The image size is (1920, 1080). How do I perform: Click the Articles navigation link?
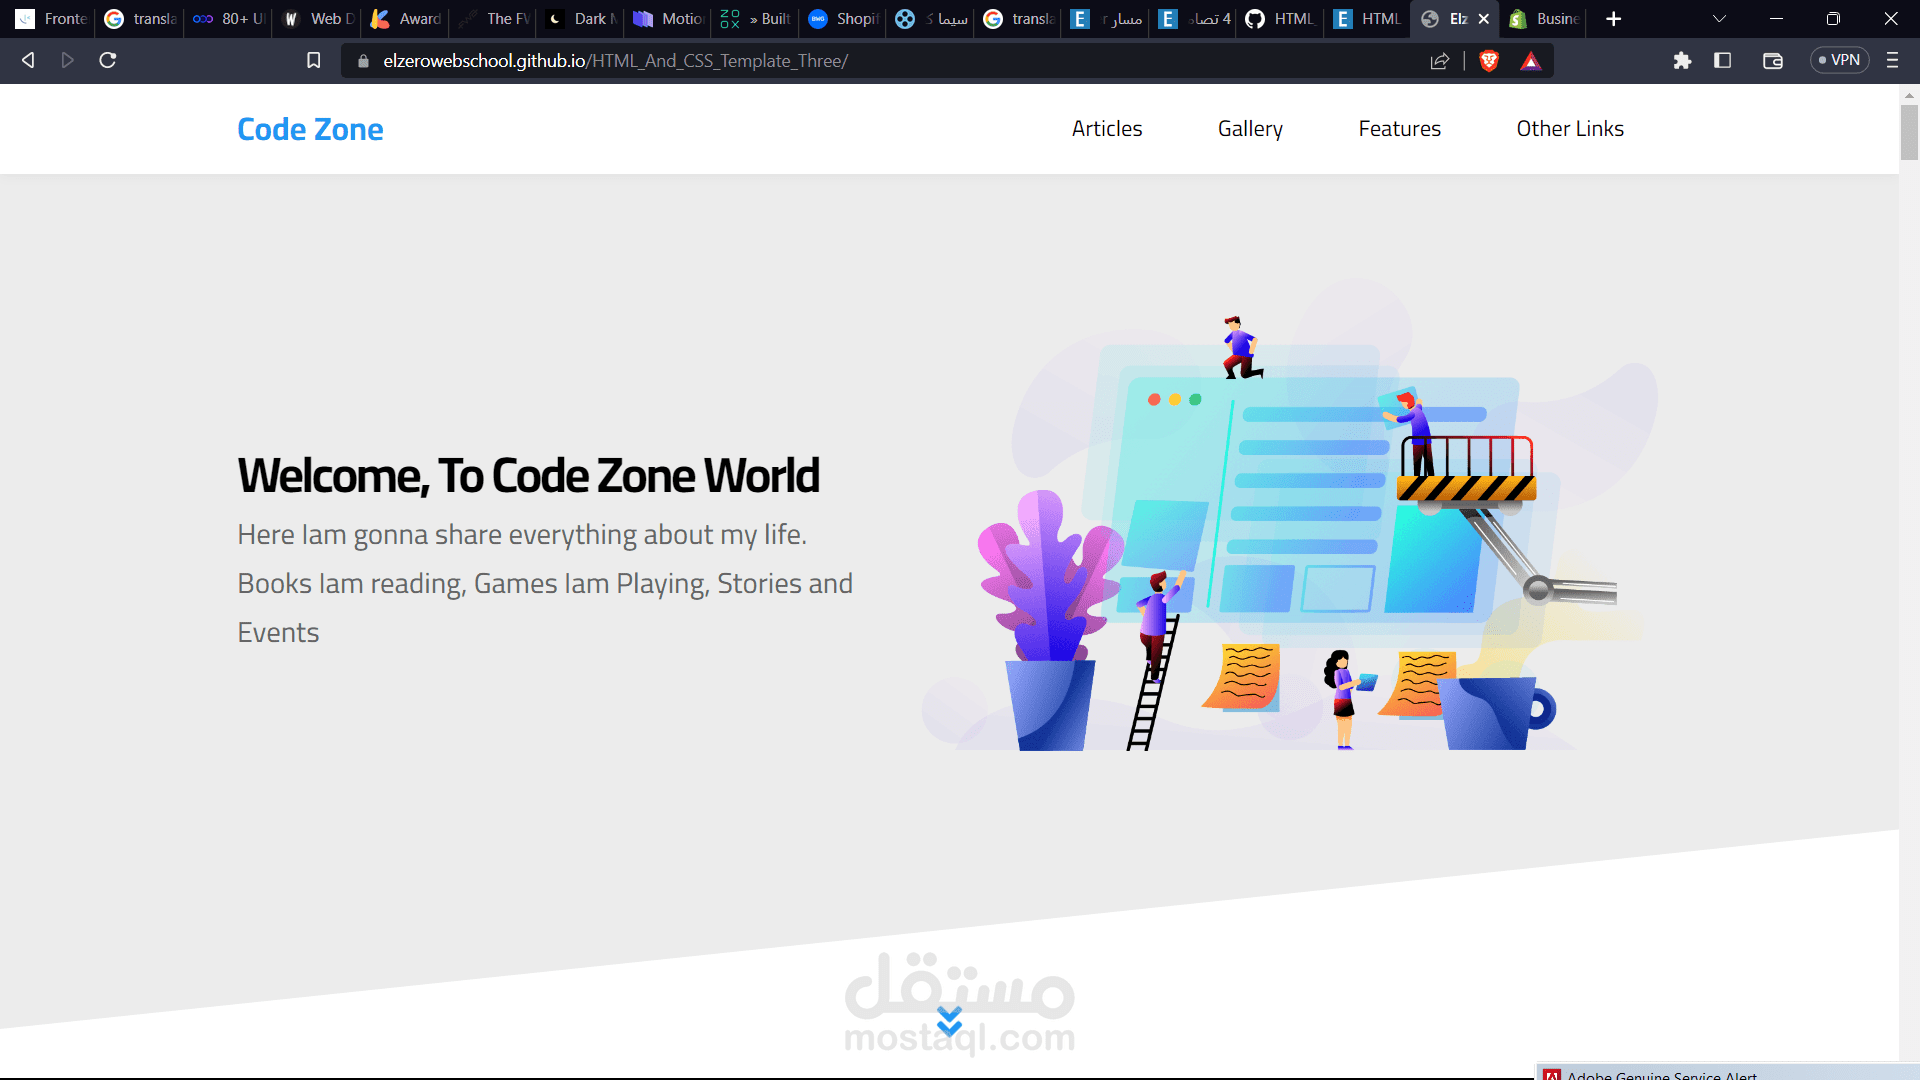coord(1106,129)
